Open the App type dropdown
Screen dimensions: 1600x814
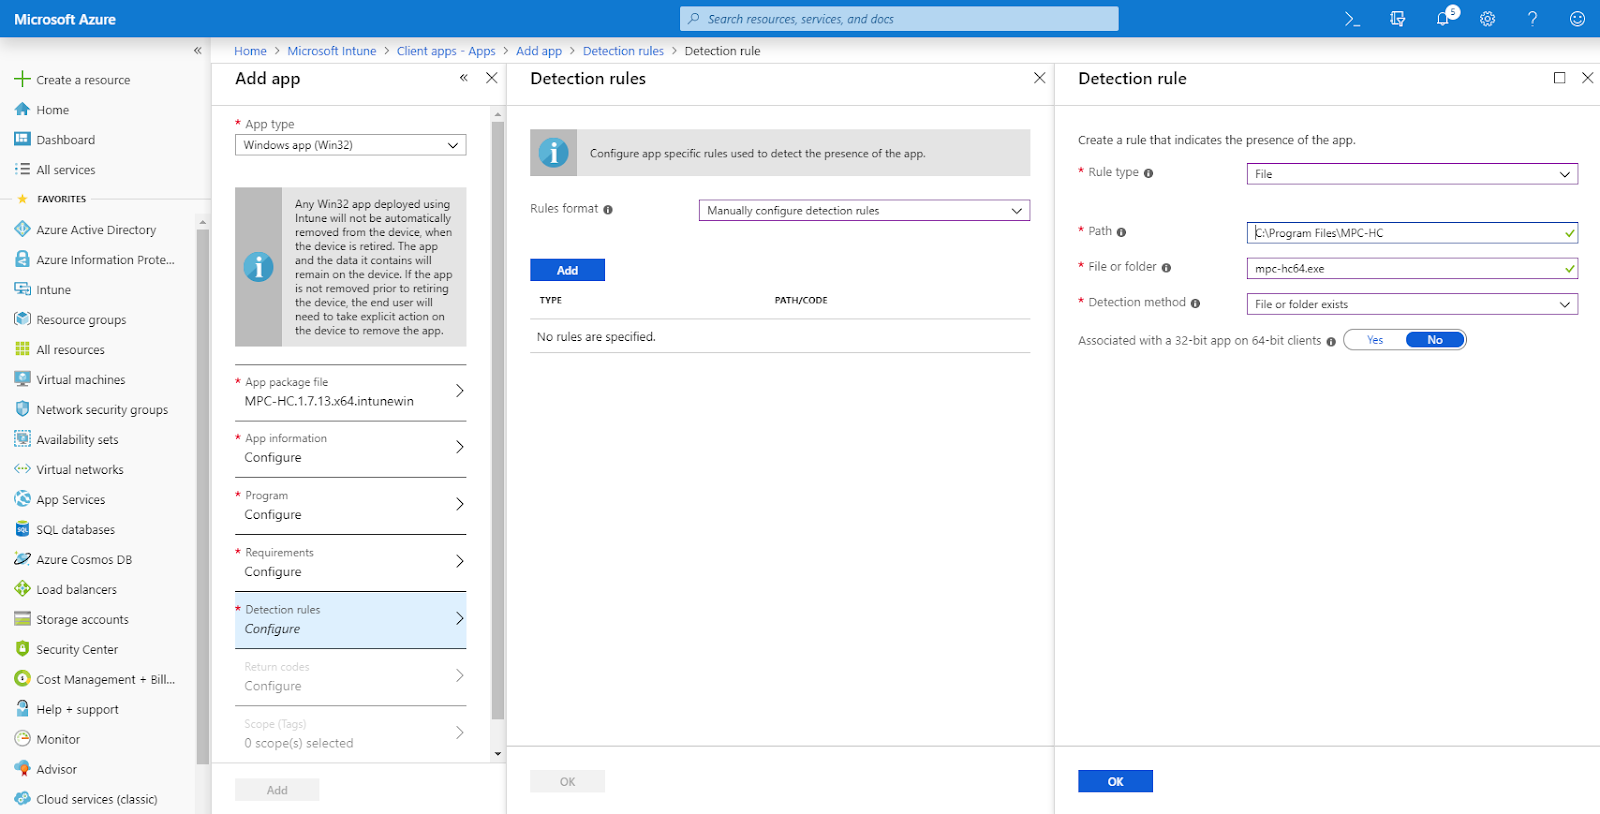pos(350,145)
